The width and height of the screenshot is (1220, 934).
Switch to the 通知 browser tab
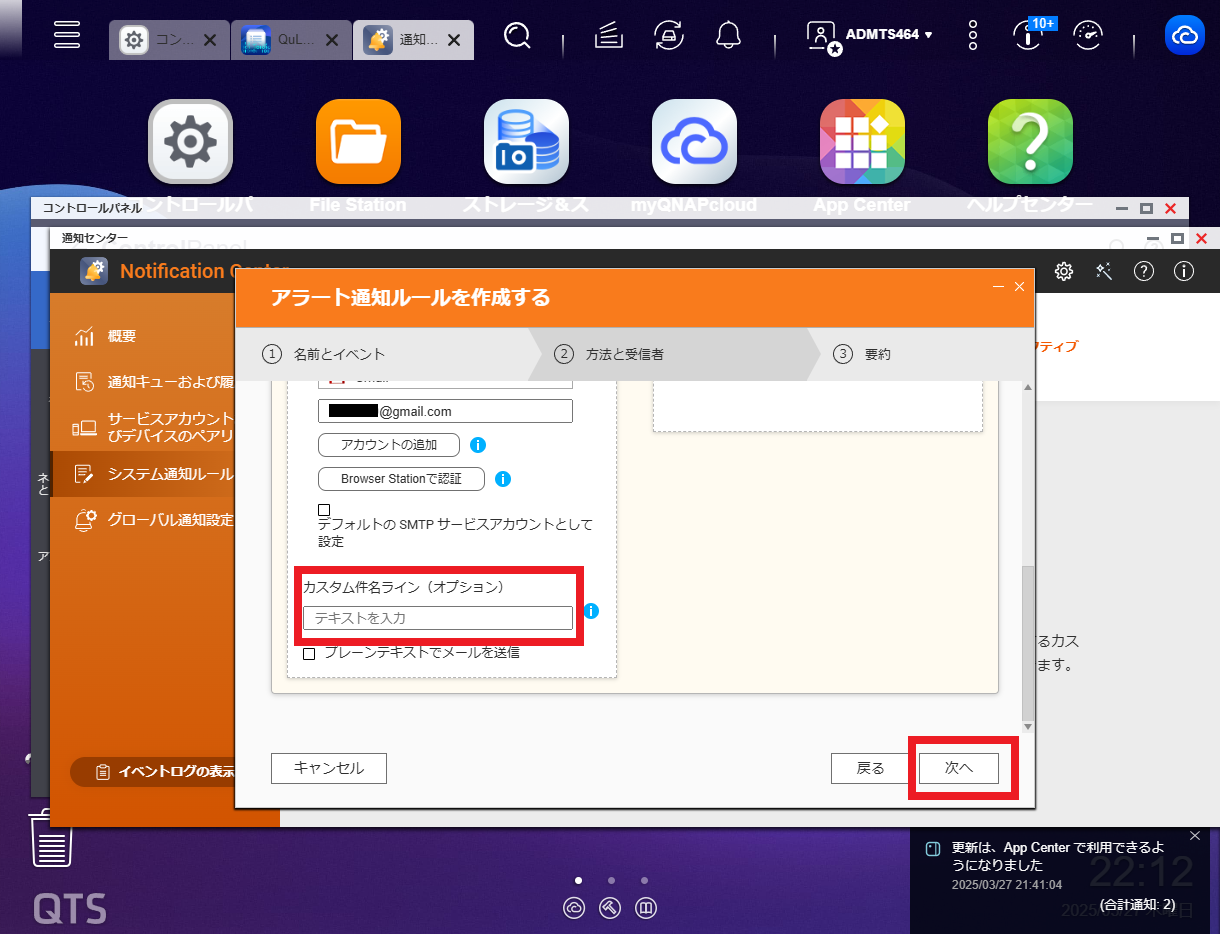[414, 40]
